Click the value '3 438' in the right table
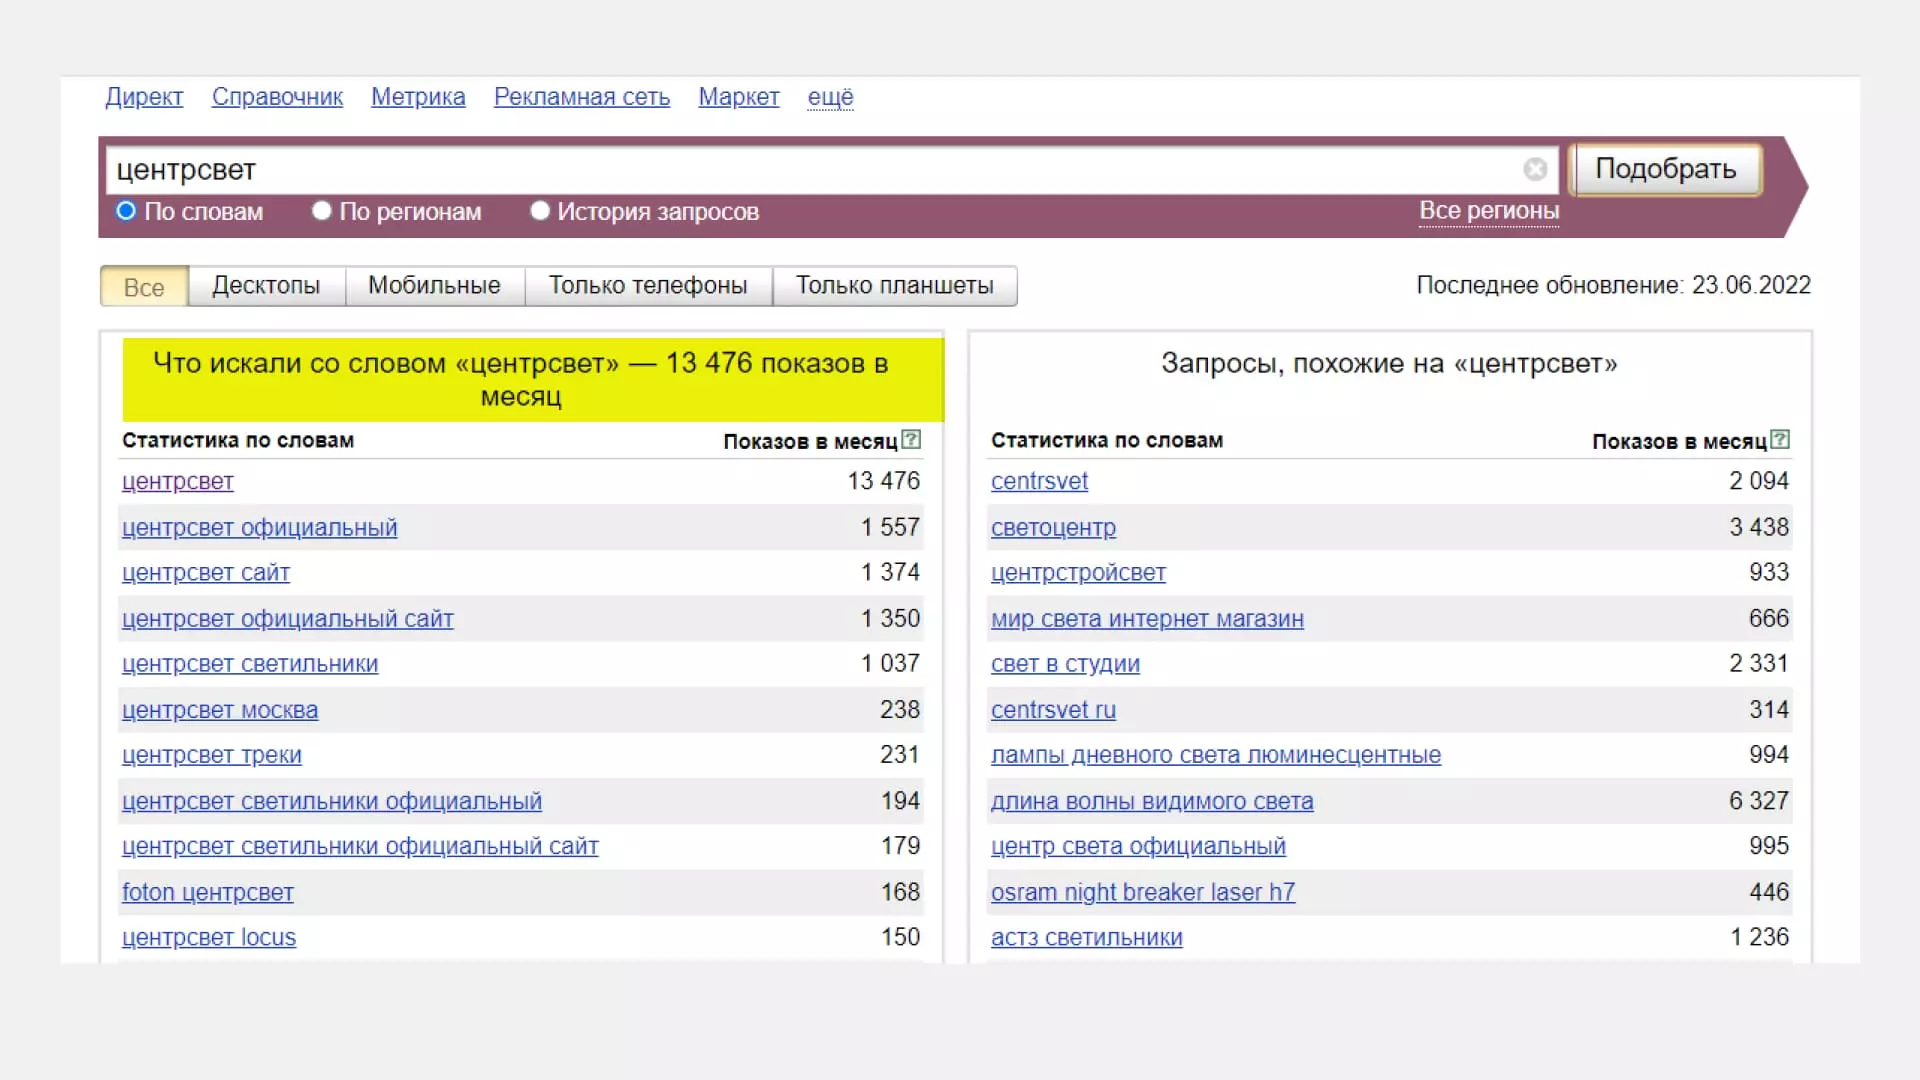The image size is (1920, 1080). tap(1759, 527)
